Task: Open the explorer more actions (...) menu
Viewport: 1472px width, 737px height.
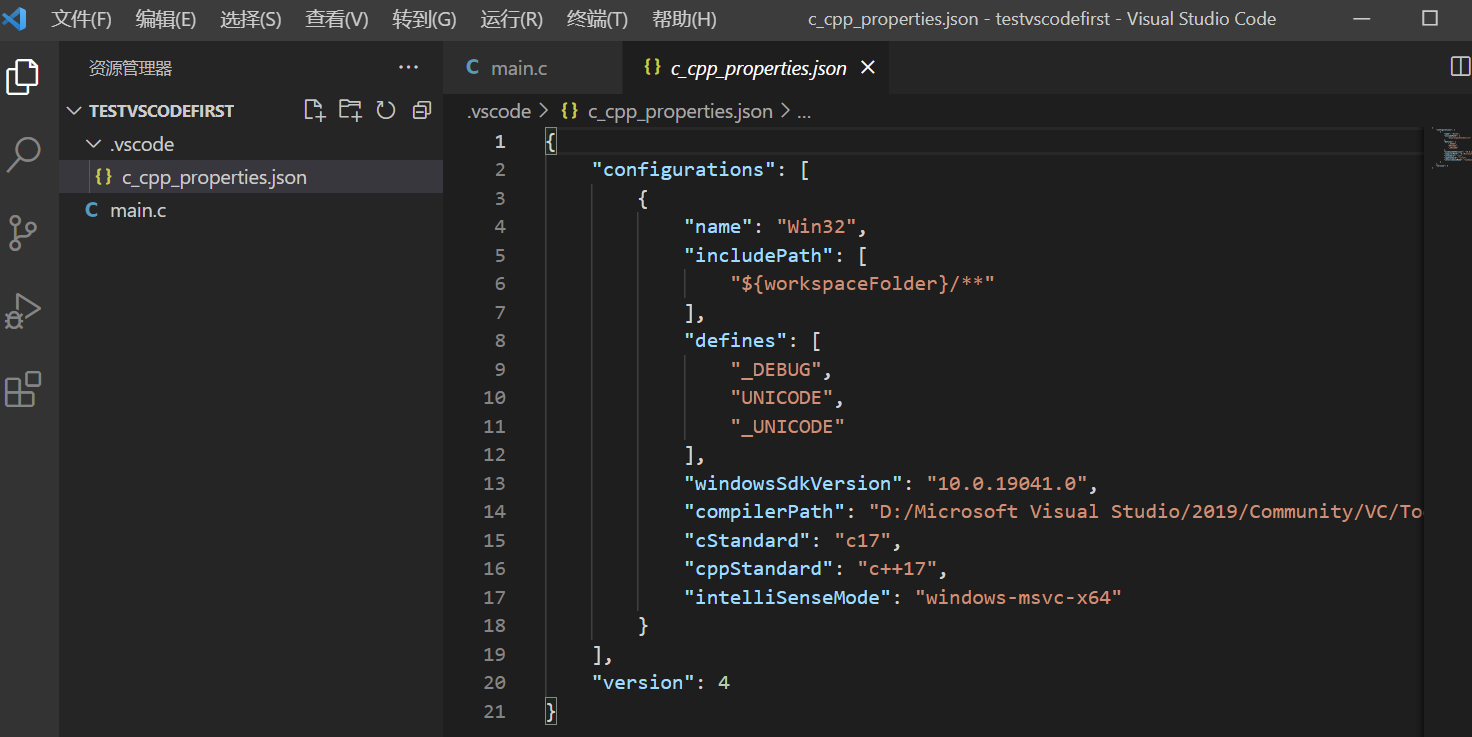Action: (408, 67)
